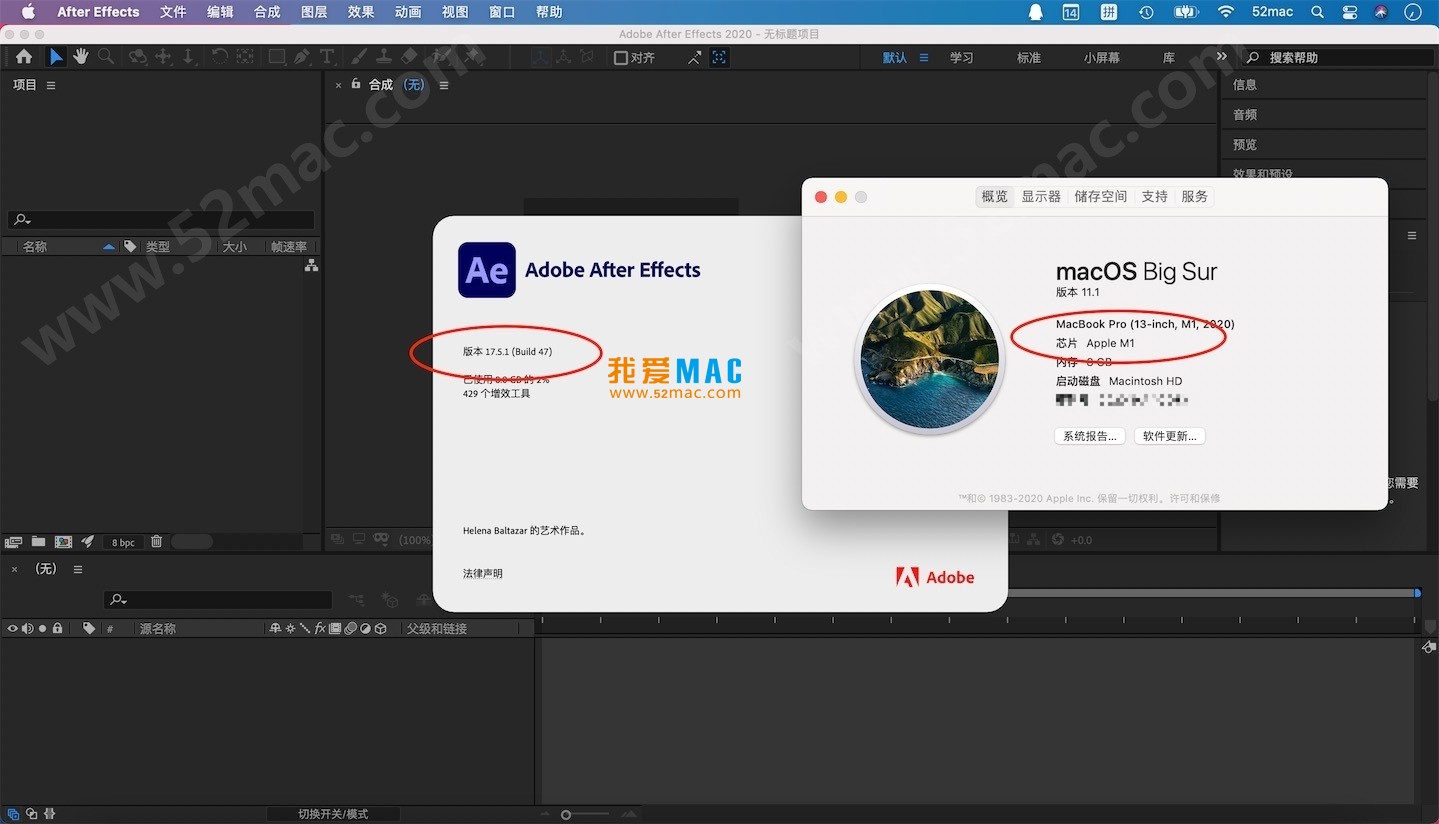The image size is (1439, 824).
Task: Toggle composition panel lock icon
Action: (355, 84)
